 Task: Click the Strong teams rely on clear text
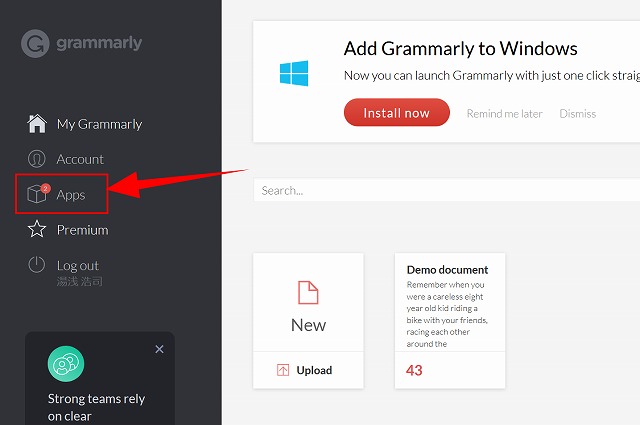(x=96, y=407)
